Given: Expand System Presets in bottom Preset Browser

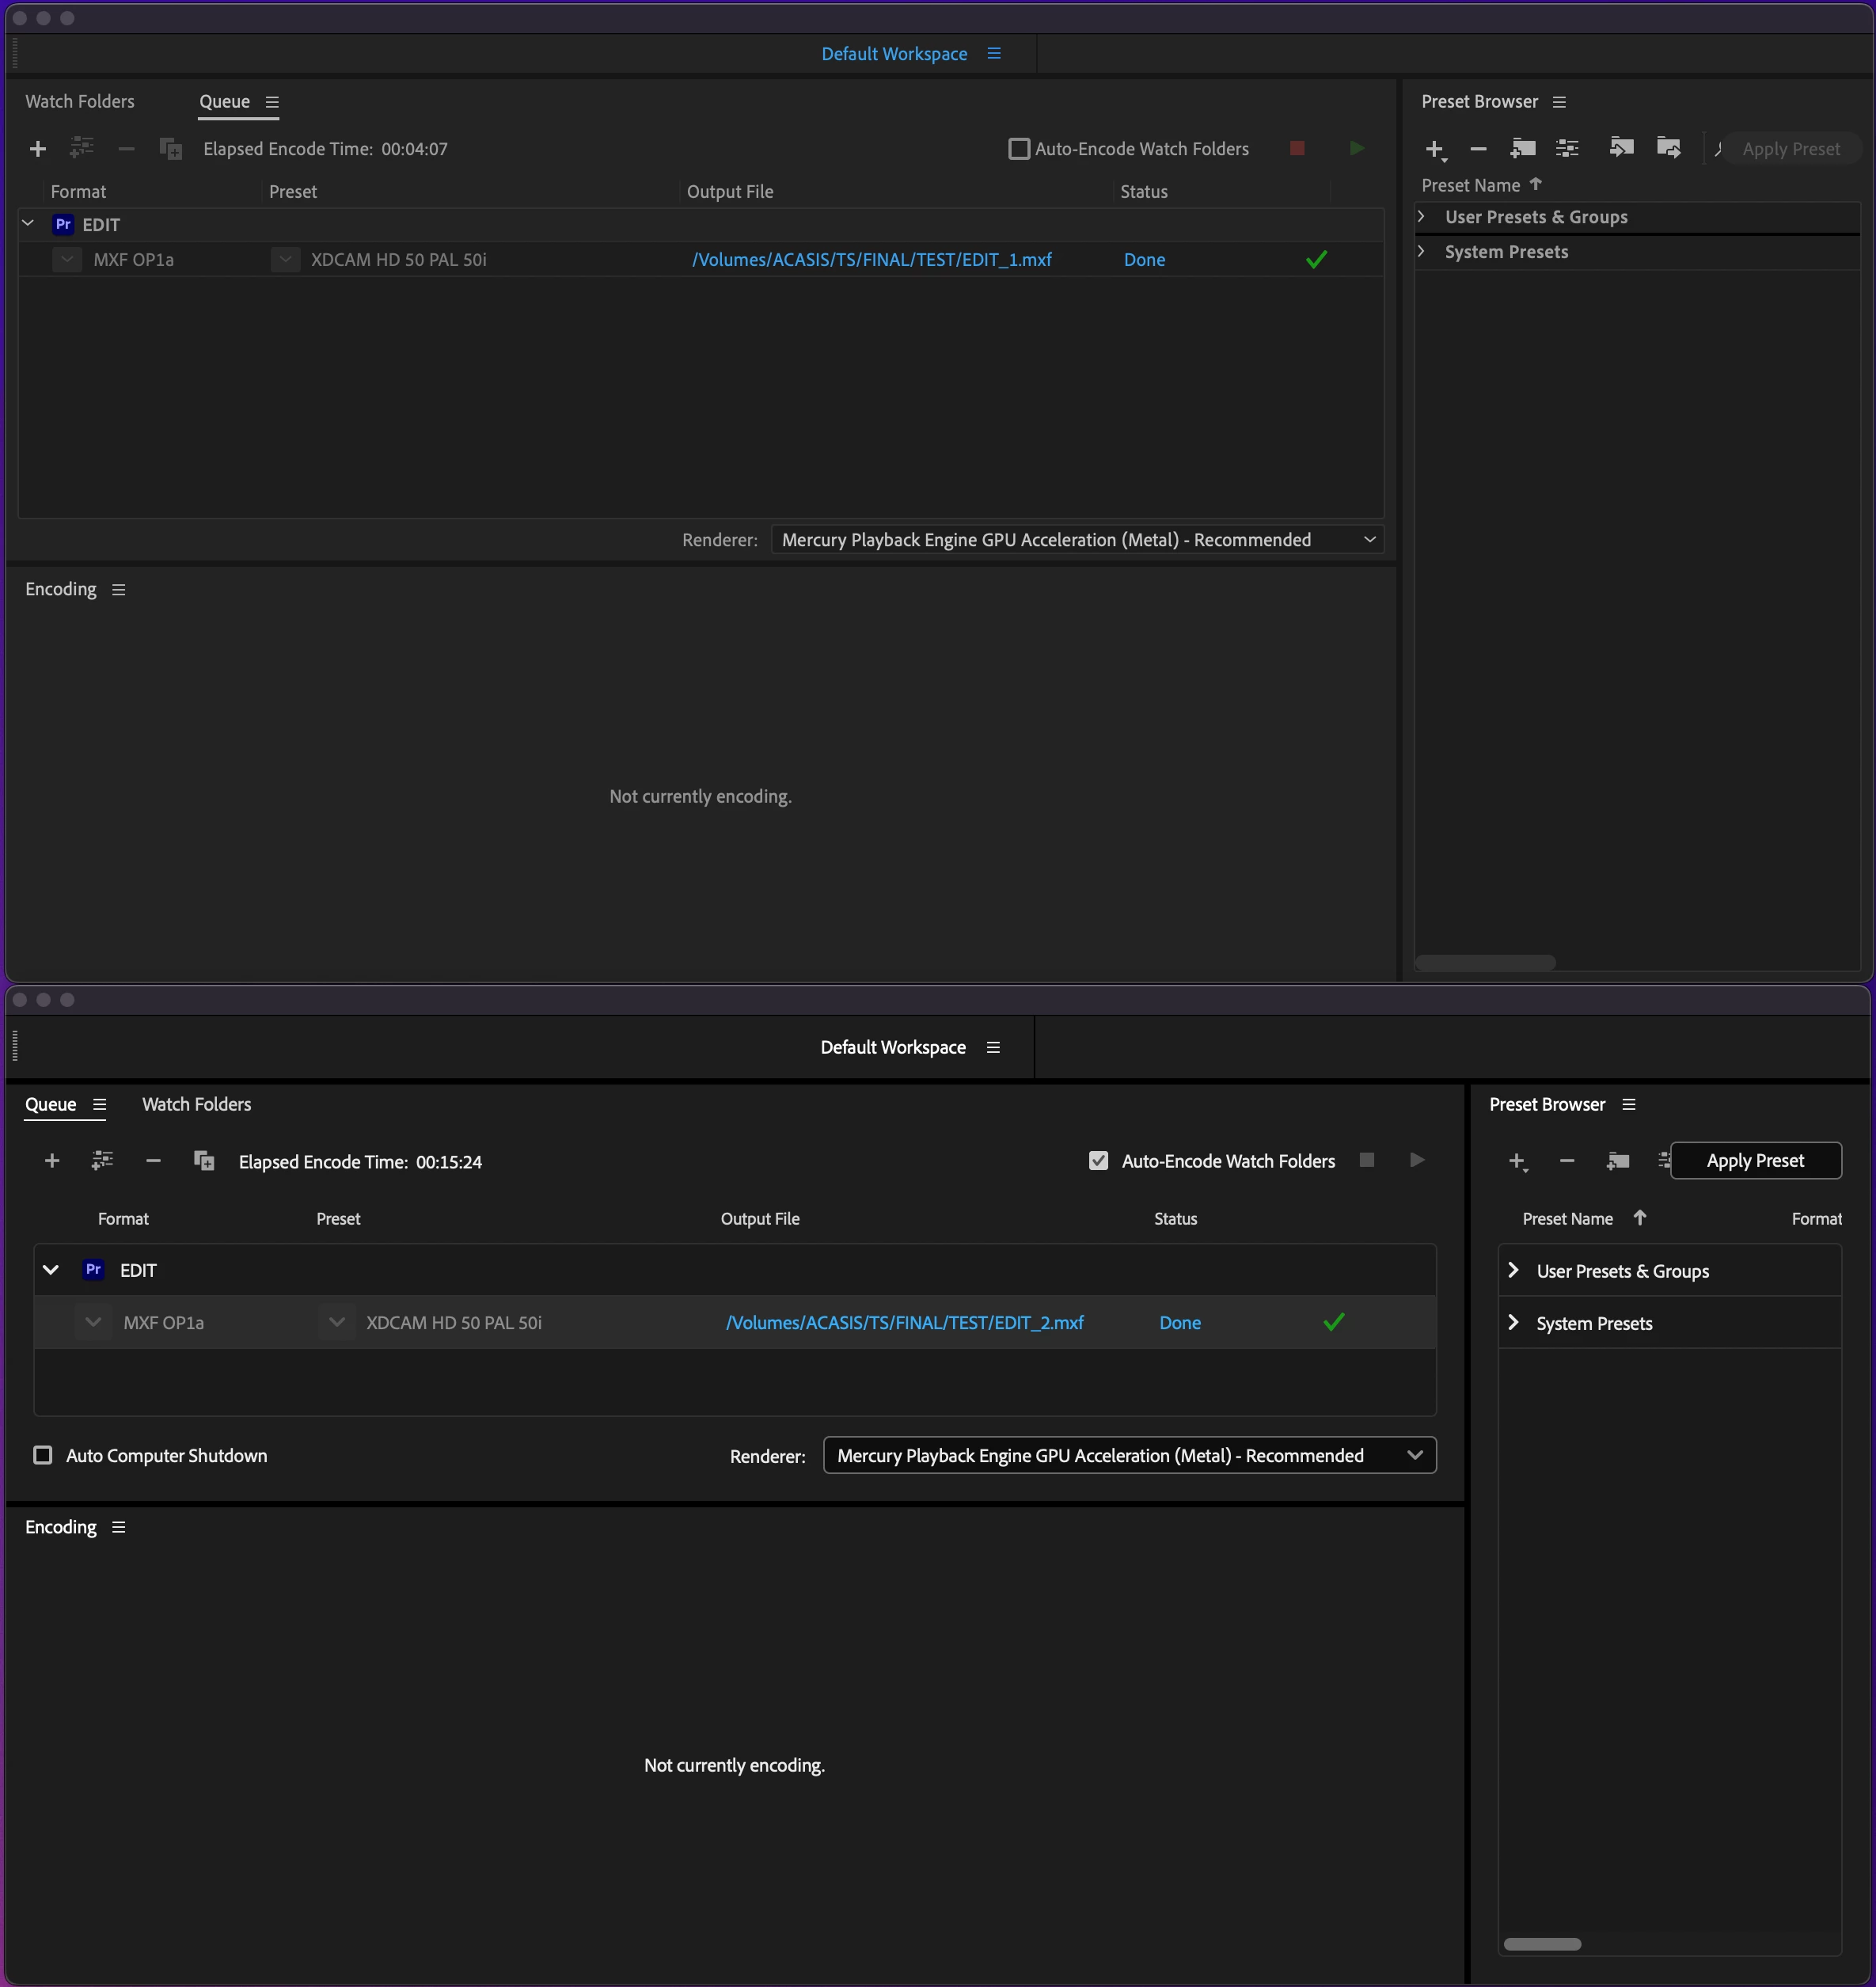Looking at the screenshot, I should click(1514, 1322).
